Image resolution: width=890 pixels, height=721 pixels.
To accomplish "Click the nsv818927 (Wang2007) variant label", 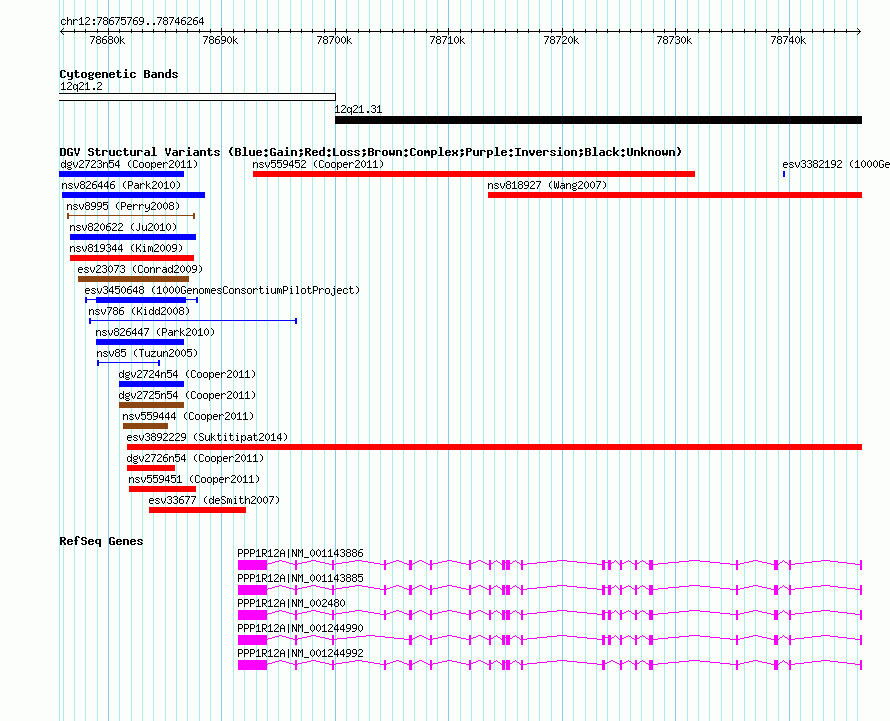I will (547, 185).
